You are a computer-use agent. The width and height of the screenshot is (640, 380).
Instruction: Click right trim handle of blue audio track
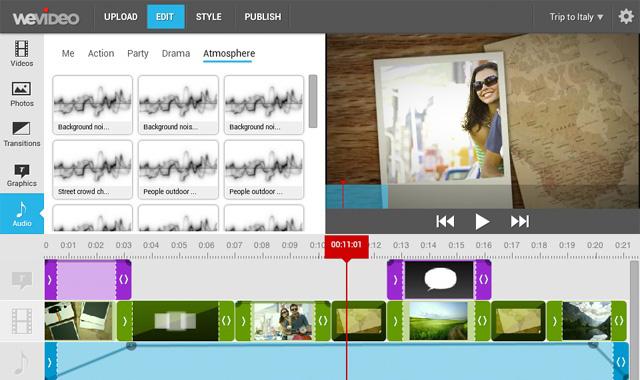(621, 362)
